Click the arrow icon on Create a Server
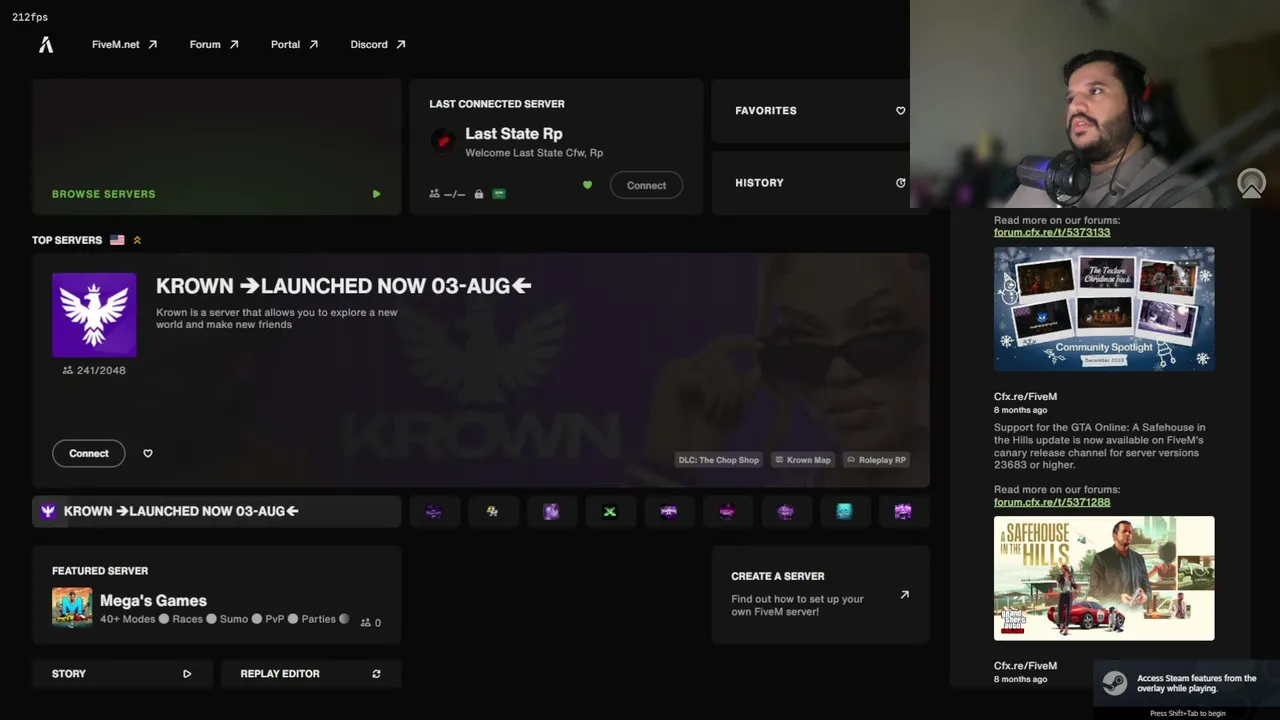Viewport: 1280px width, 720px height. coord(904,594)
